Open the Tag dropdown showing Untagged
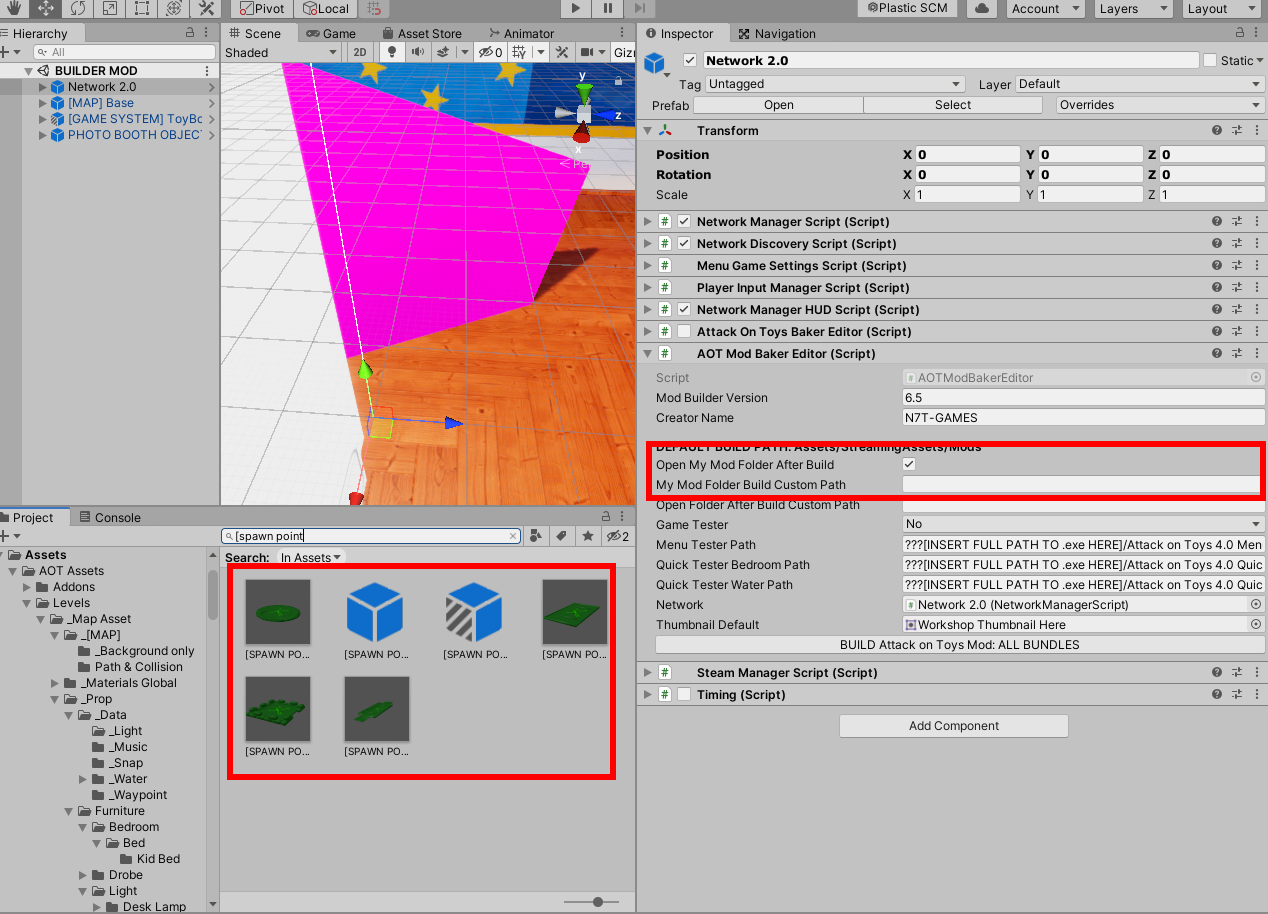Screen dimensions: 1268x914 coord(835,84)
